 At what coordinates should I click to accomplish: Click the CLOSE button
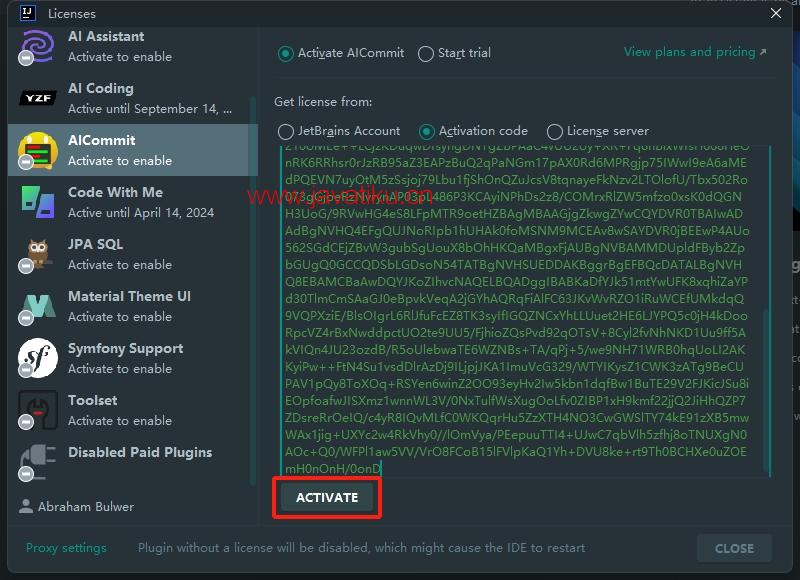(x=734, y=548)
